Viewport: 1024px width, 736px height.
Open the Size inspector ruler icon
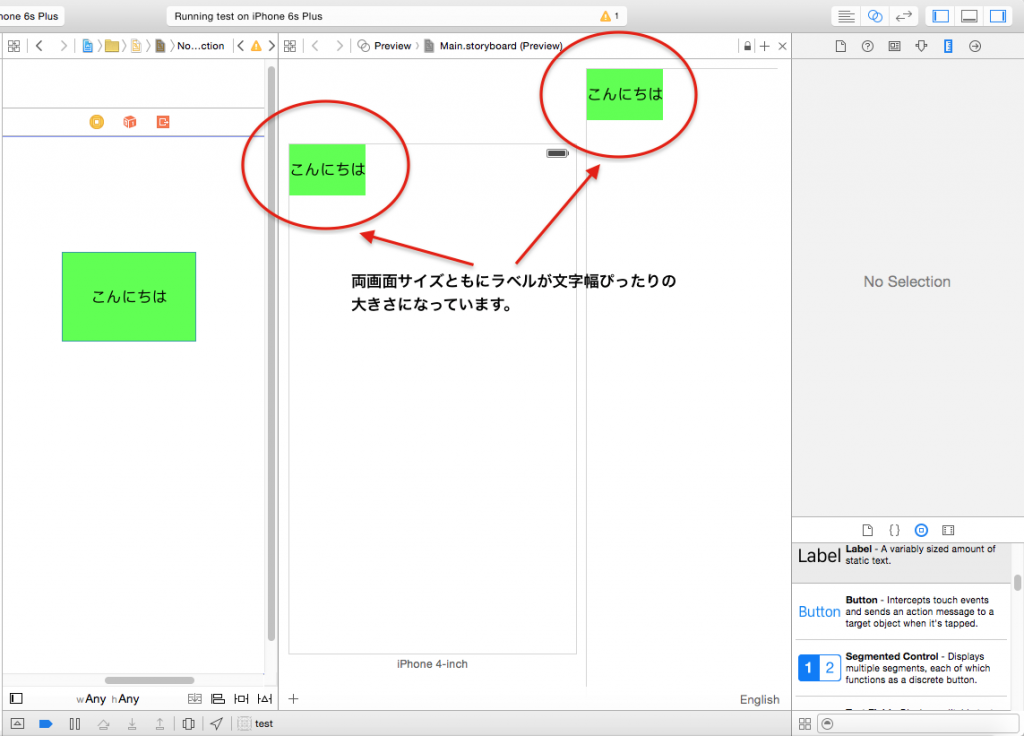948,46
